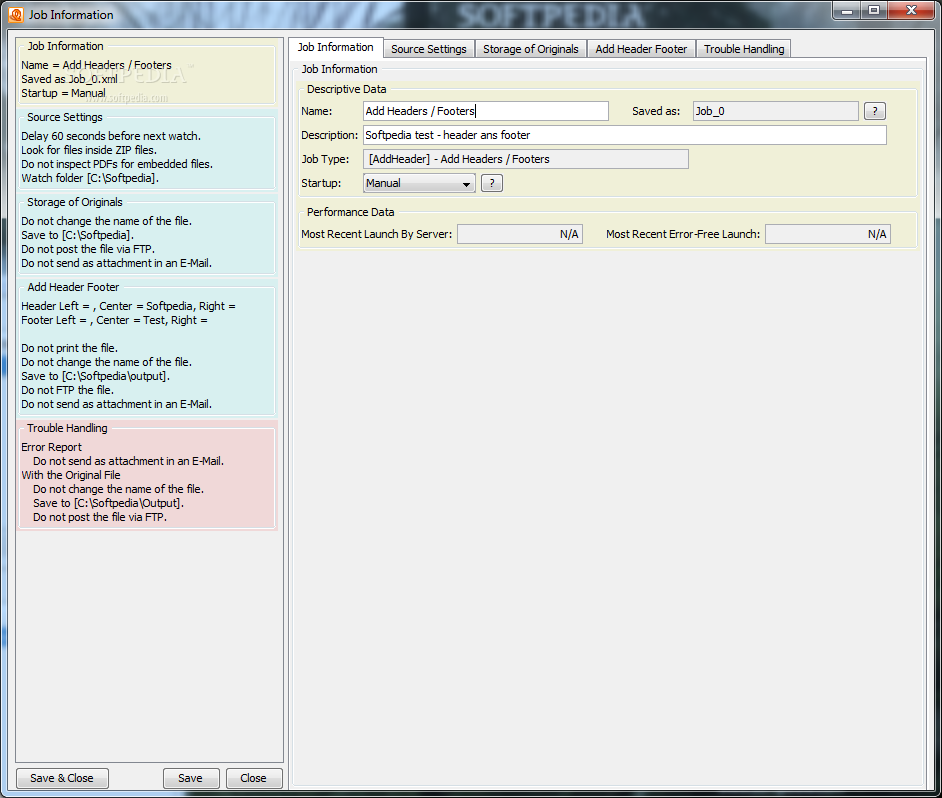Click the Most Recent Error-Free Launch field
The width and height of the screenshot is (942, 798).
(828, 234)
